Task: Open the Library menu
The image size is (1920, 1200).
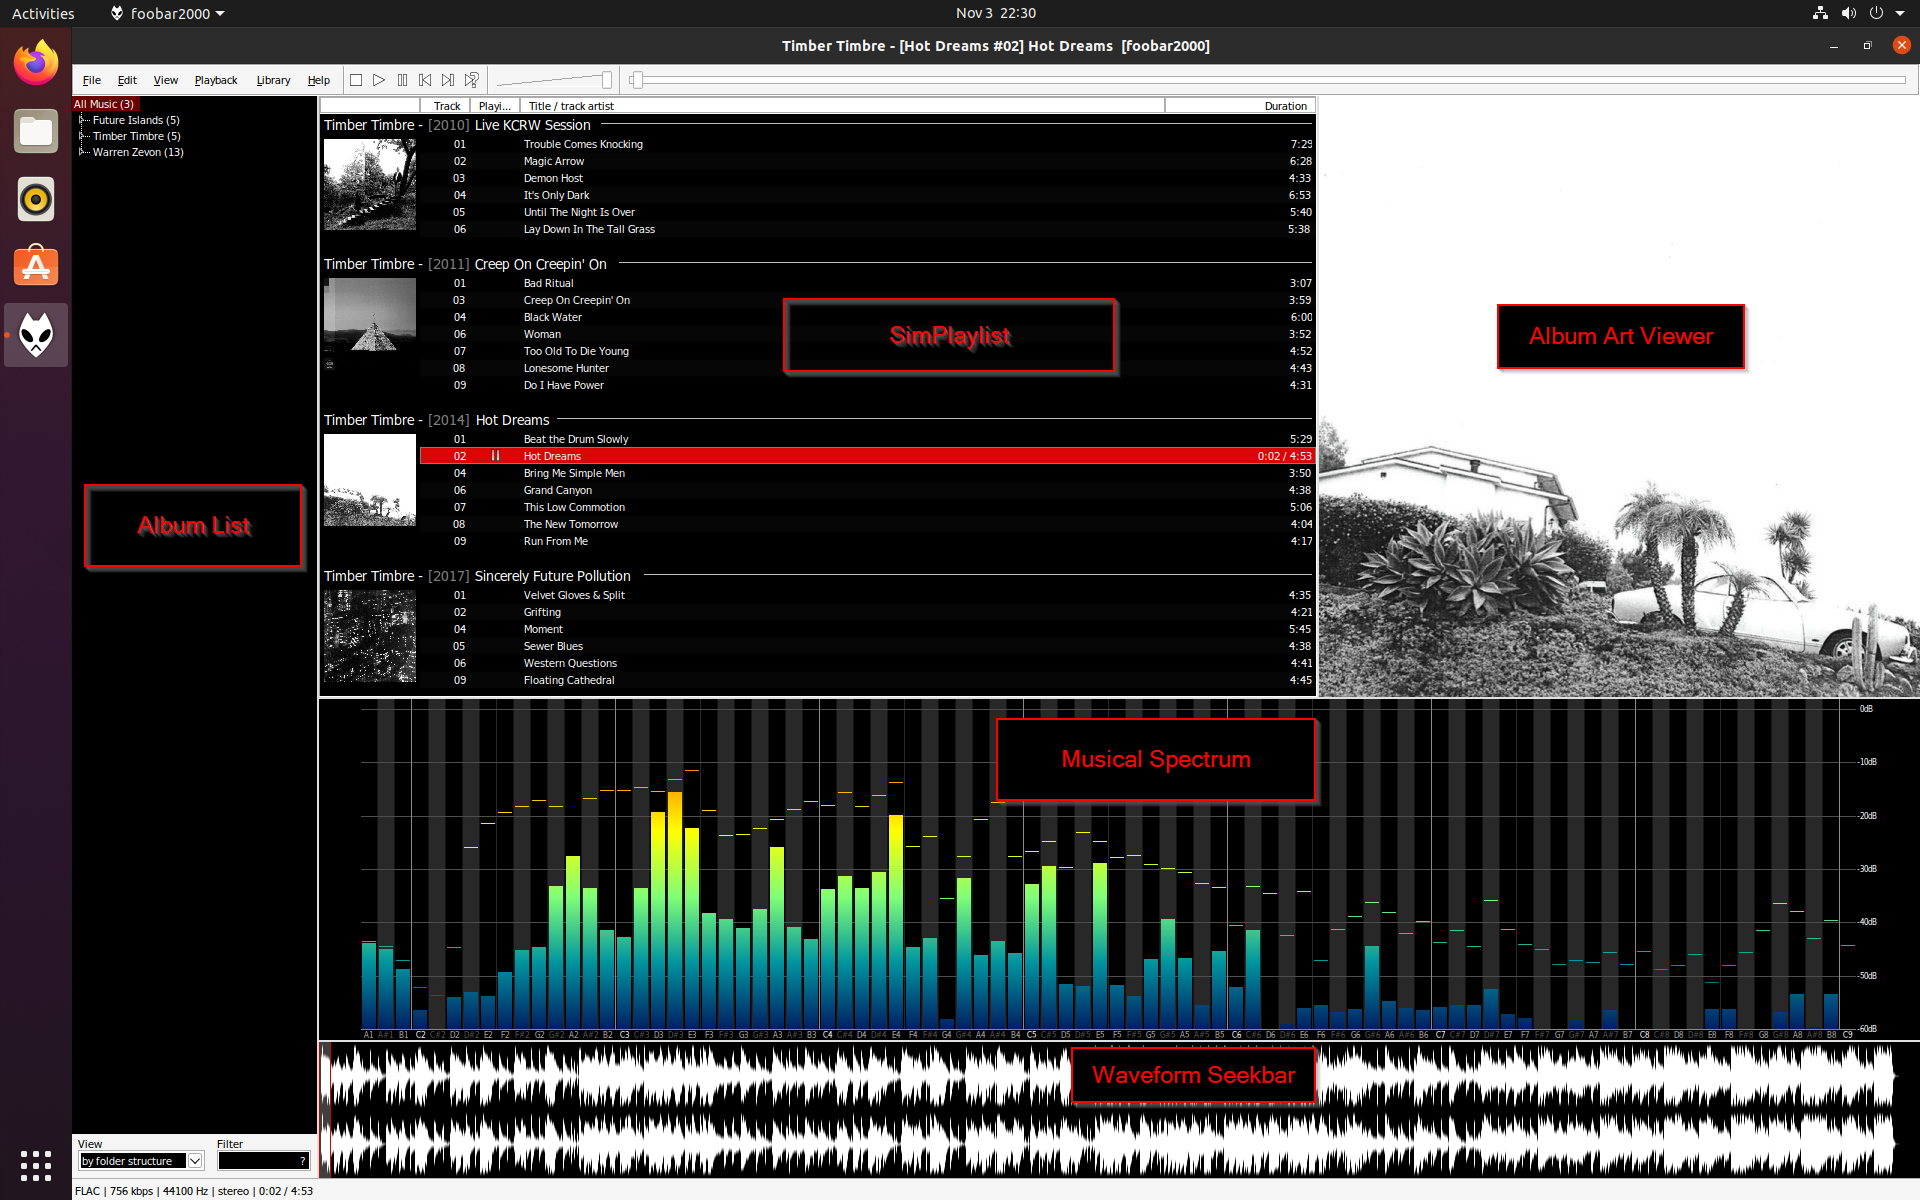Action: coord(273,80)
